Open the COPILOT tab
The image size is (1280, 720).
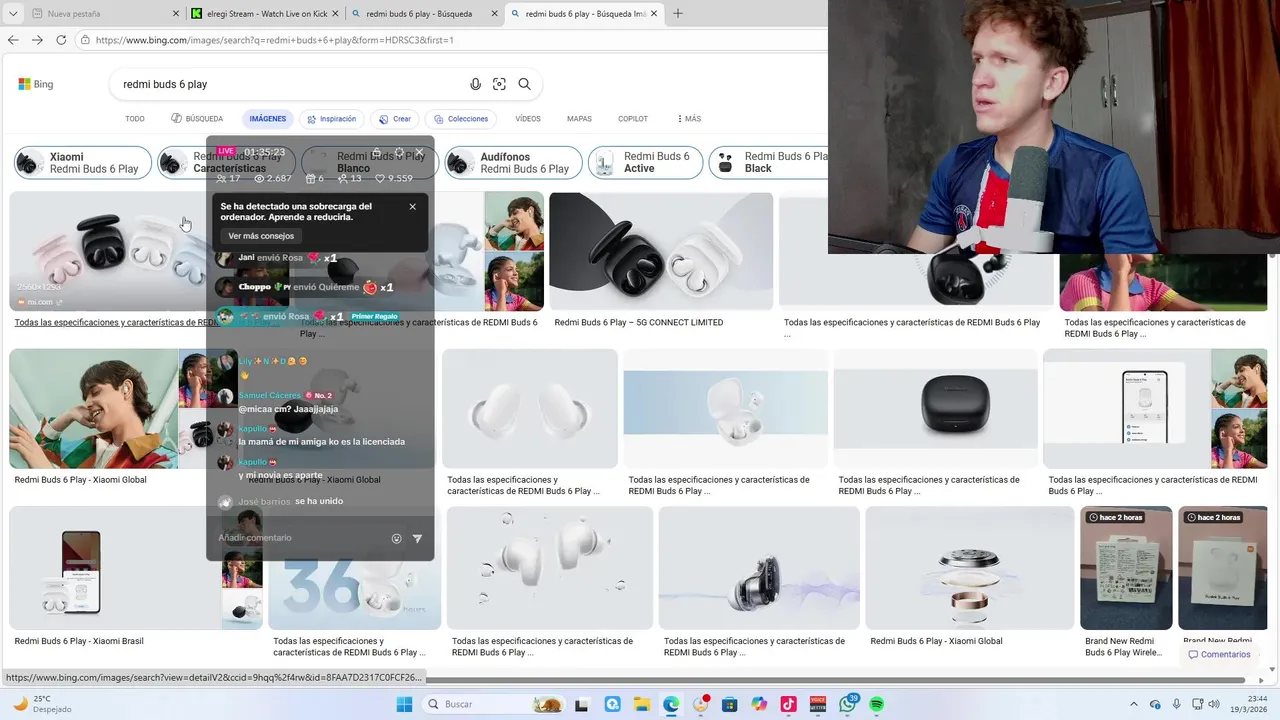[633, 119]
